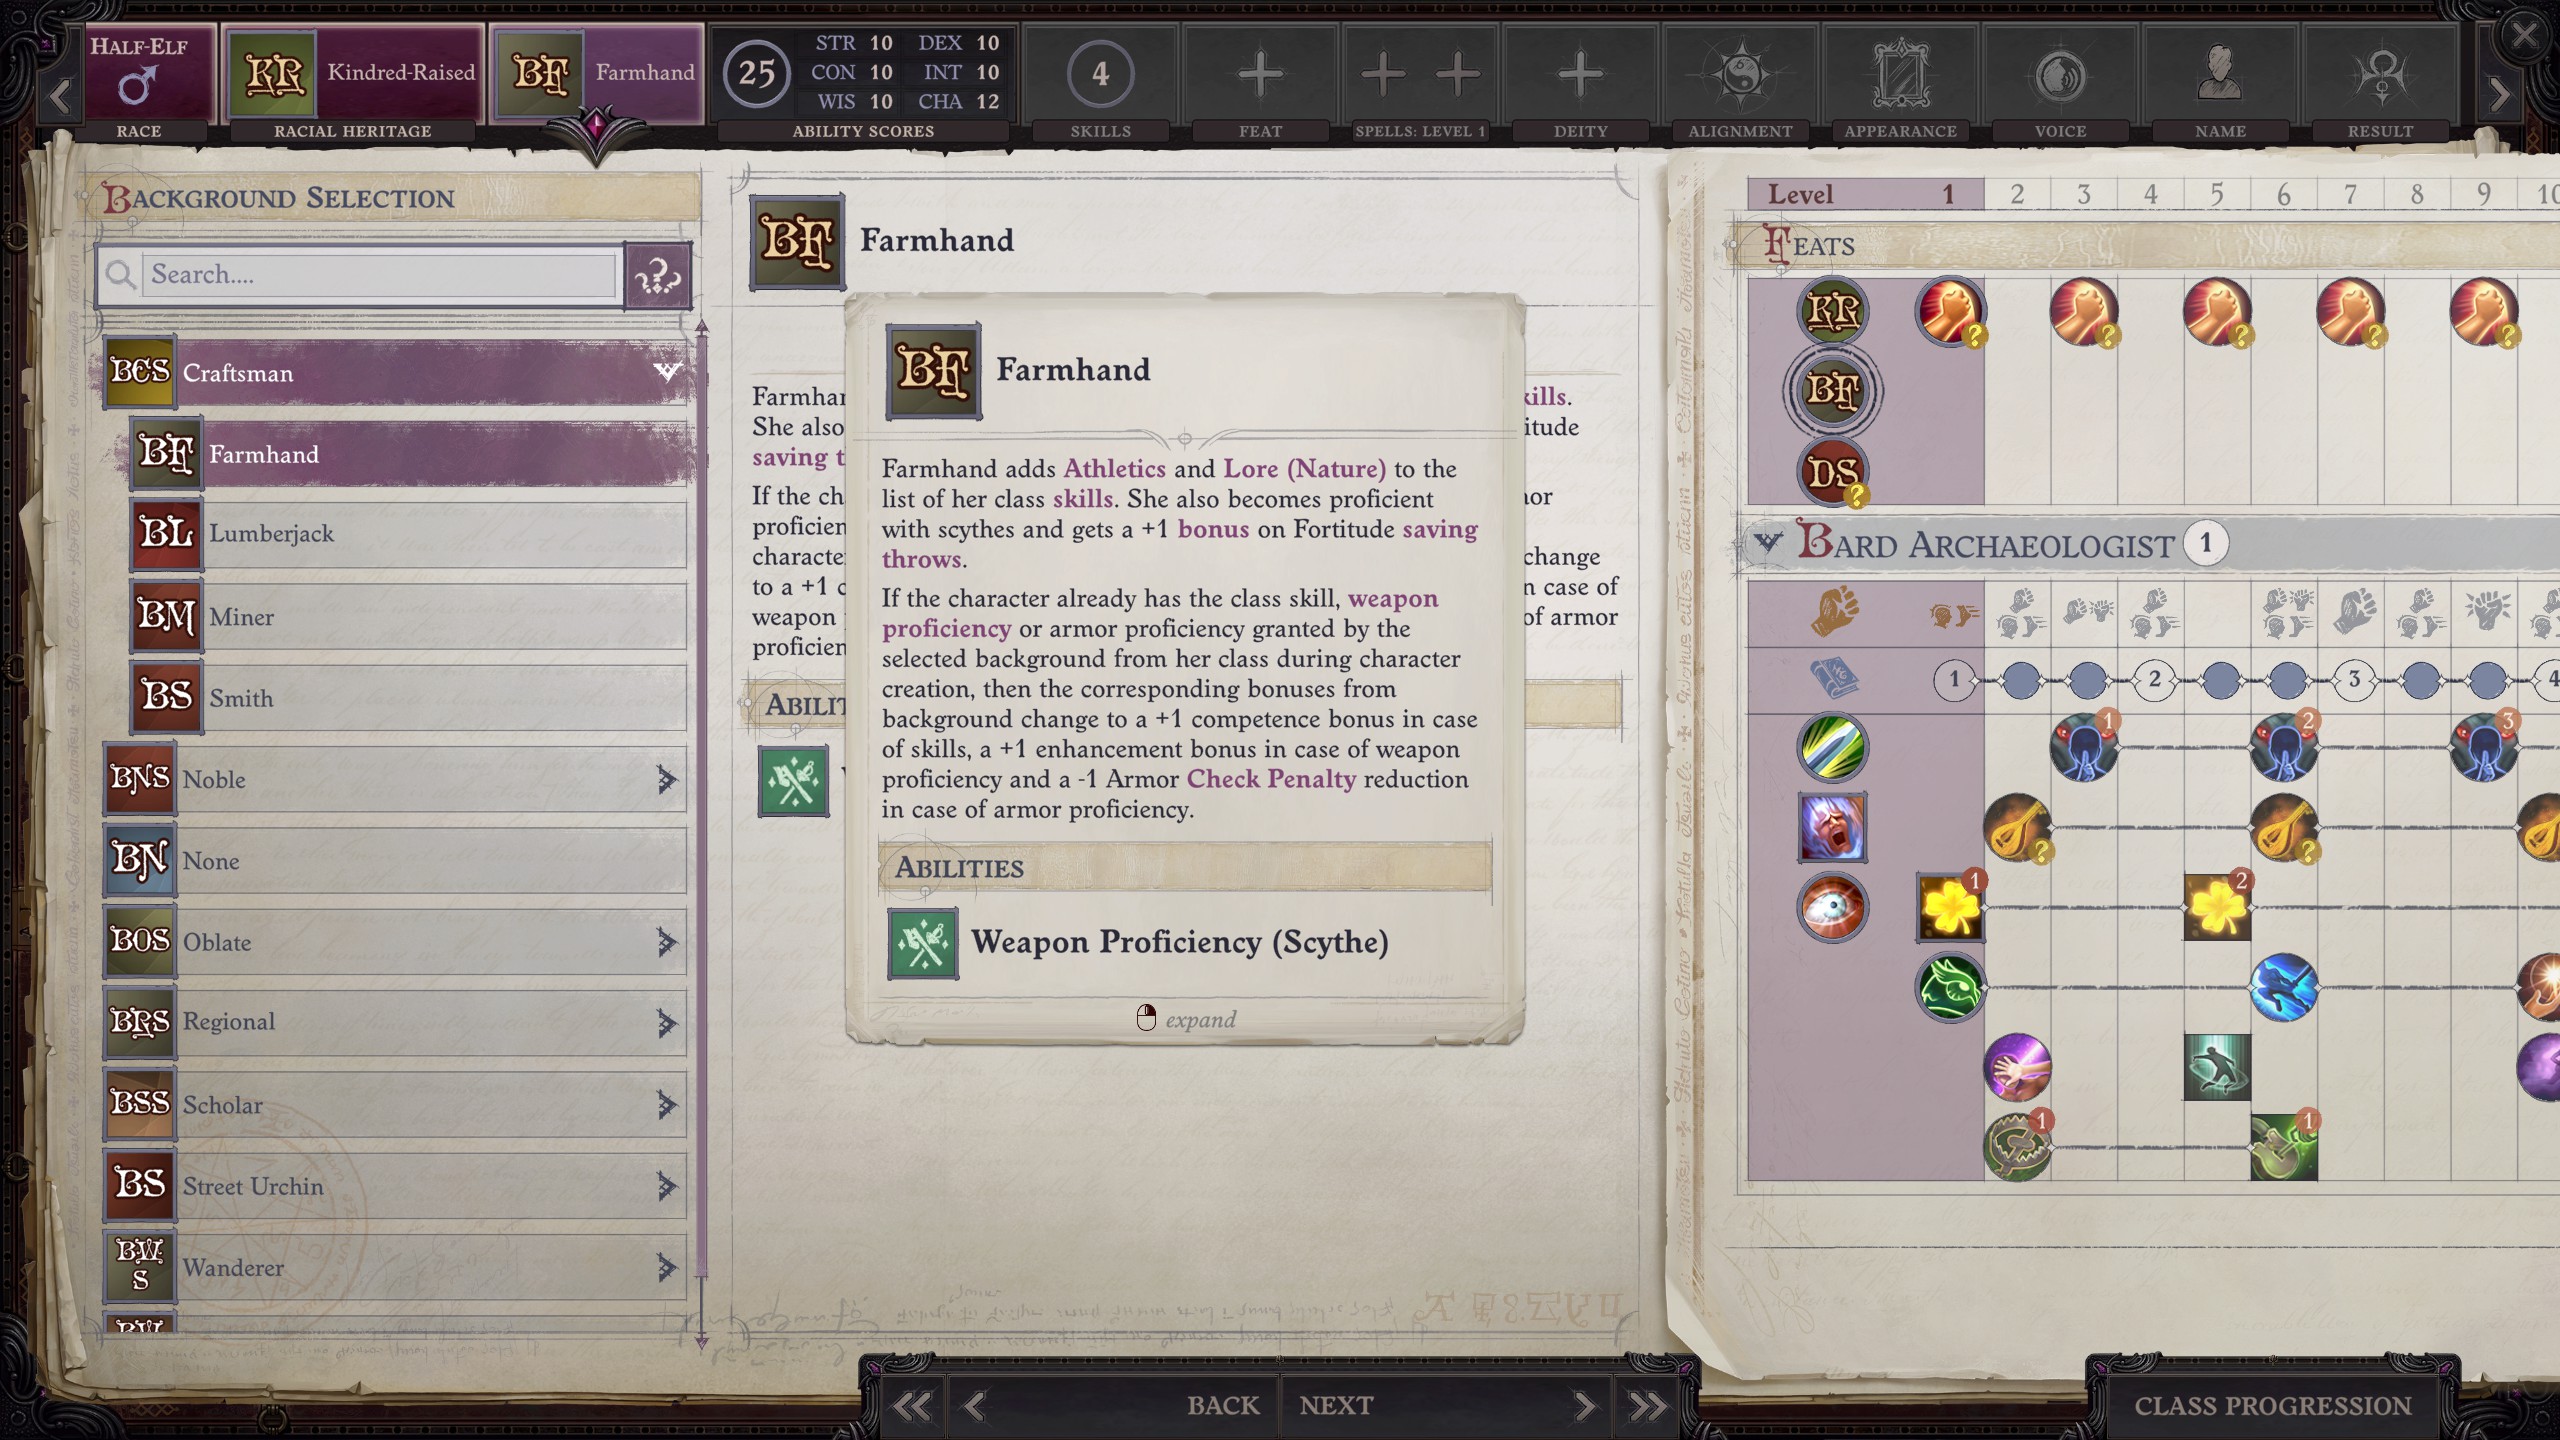This screenshot has width=2560, height=1440.
Task: Click the BACK button
Action: pos(1223,1406)
